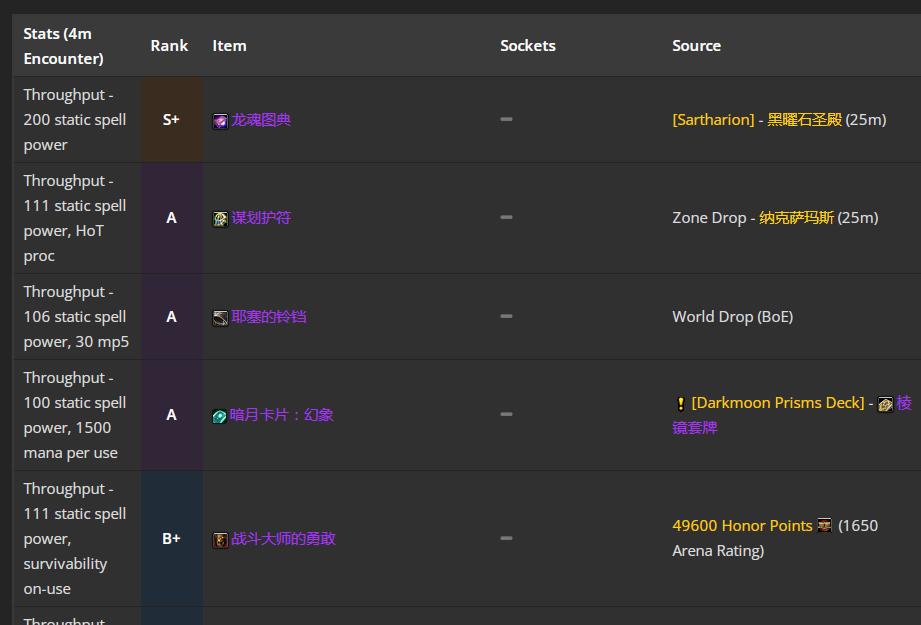
Task: Open the 谋划护符 item link
Action: click(x=261, y=218)
